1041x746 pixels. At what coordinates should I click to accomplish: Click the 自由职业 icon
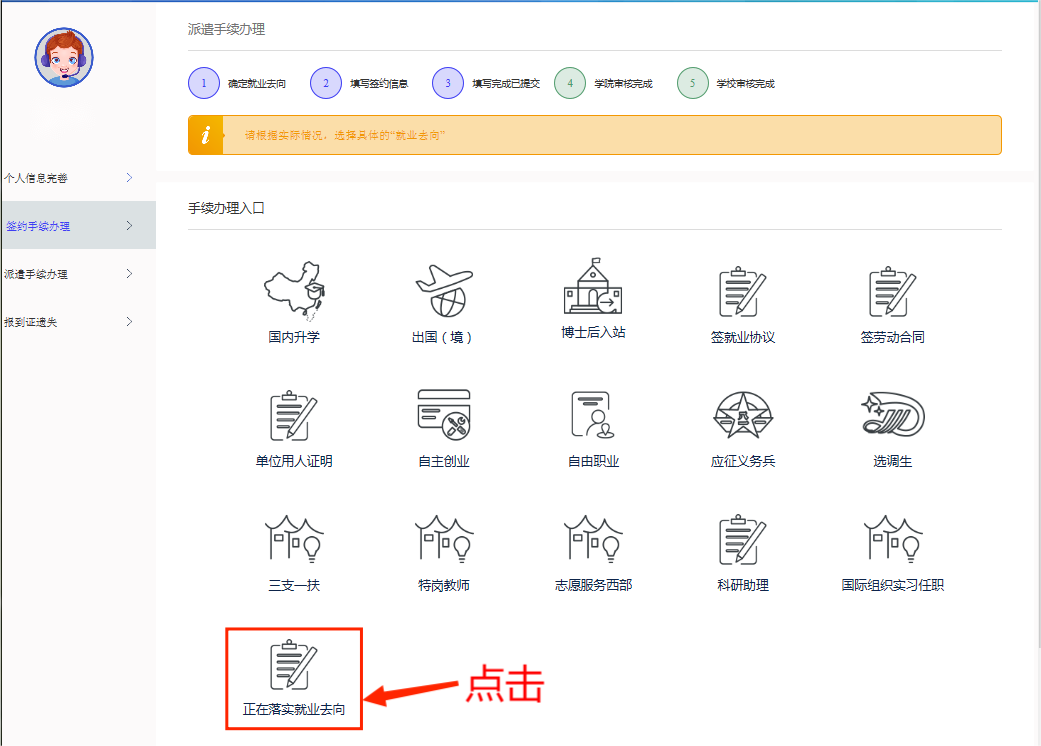point(593,414)
